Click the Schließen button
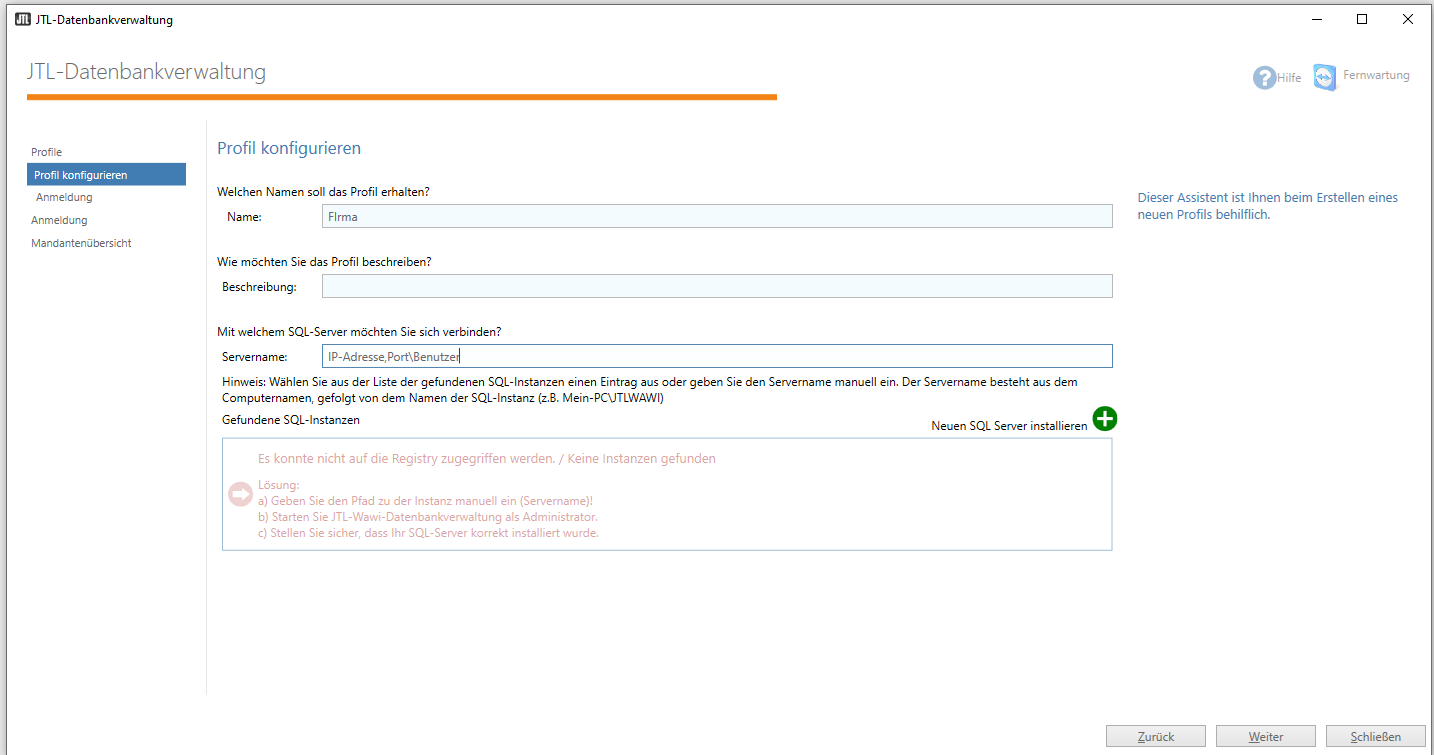Image resolution: width=1434 pixels, height=755 pixels. pos(1376,736)
